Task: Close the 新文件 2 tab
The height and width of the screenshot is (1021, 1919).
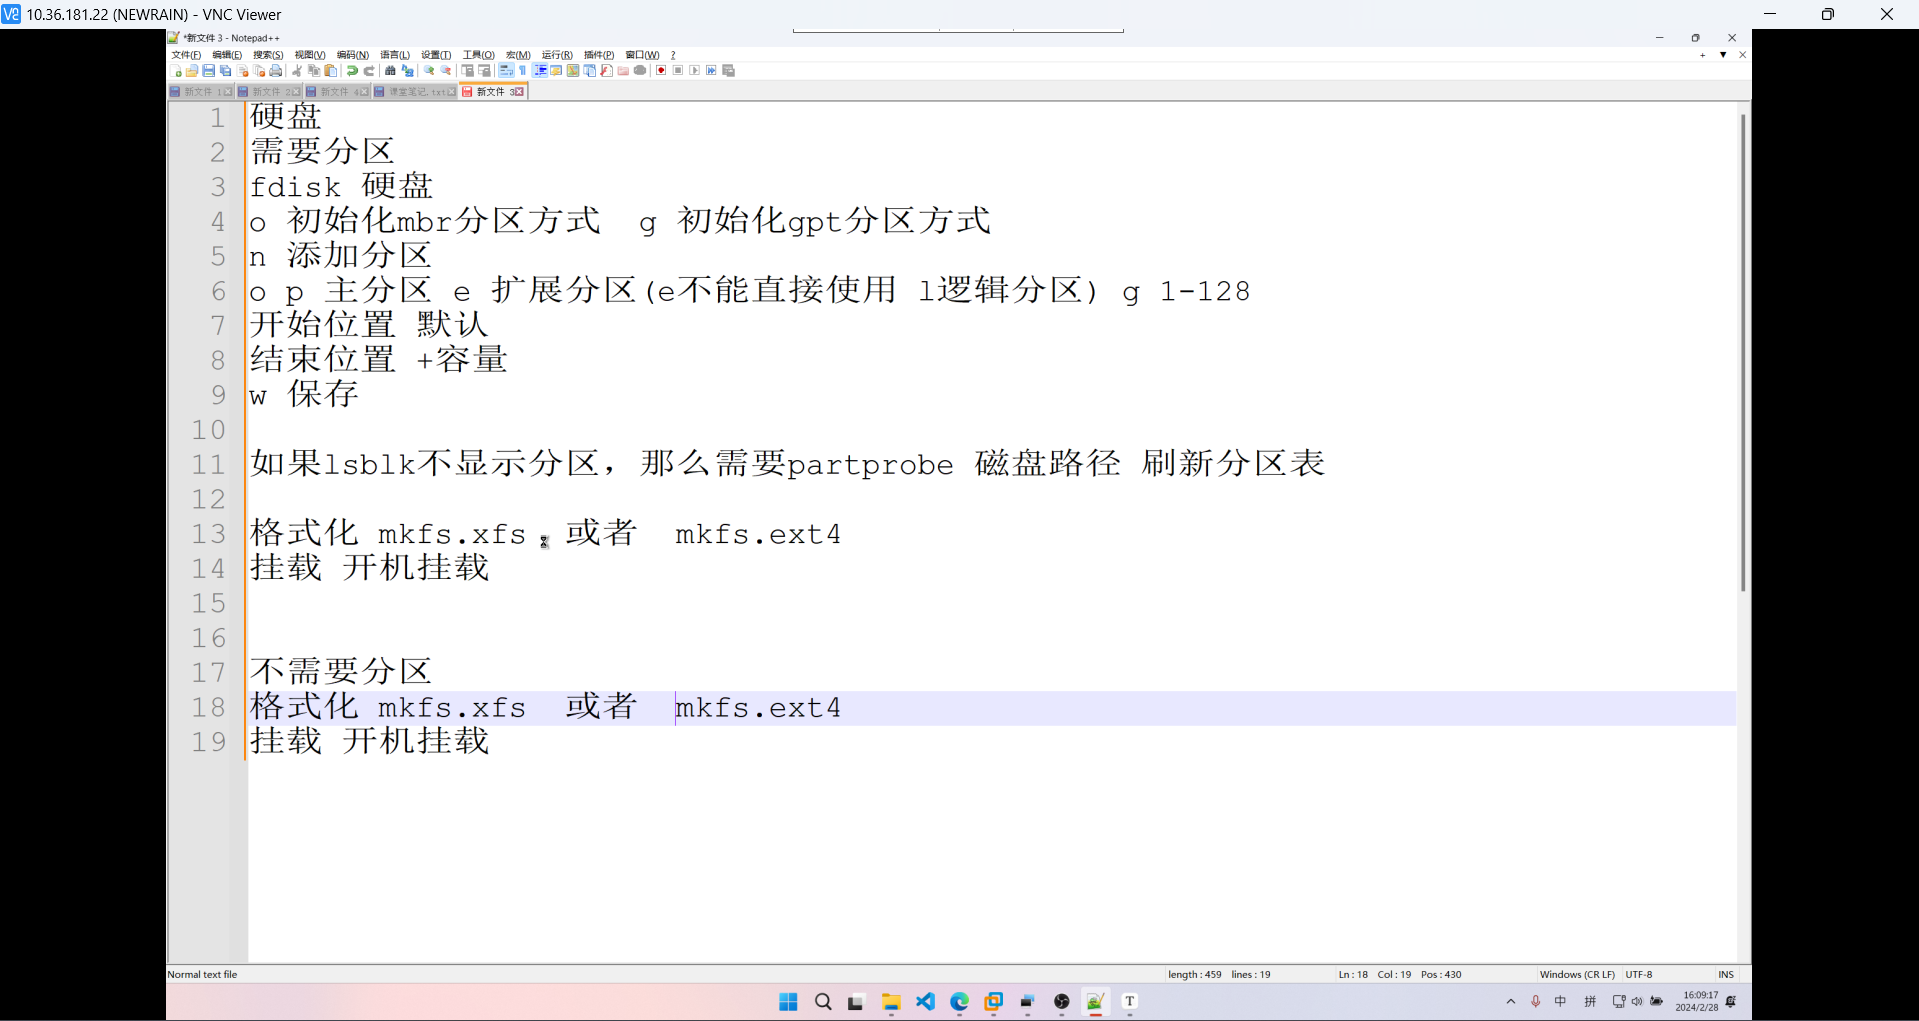Action: point(296,92)
